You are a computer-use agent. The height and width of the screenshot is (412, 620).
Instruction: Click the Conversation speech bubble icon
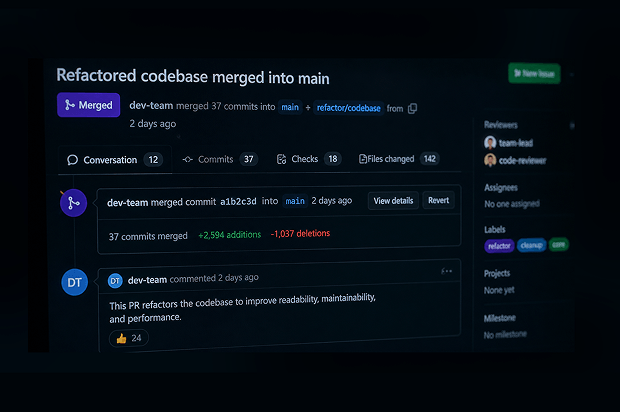72,160
